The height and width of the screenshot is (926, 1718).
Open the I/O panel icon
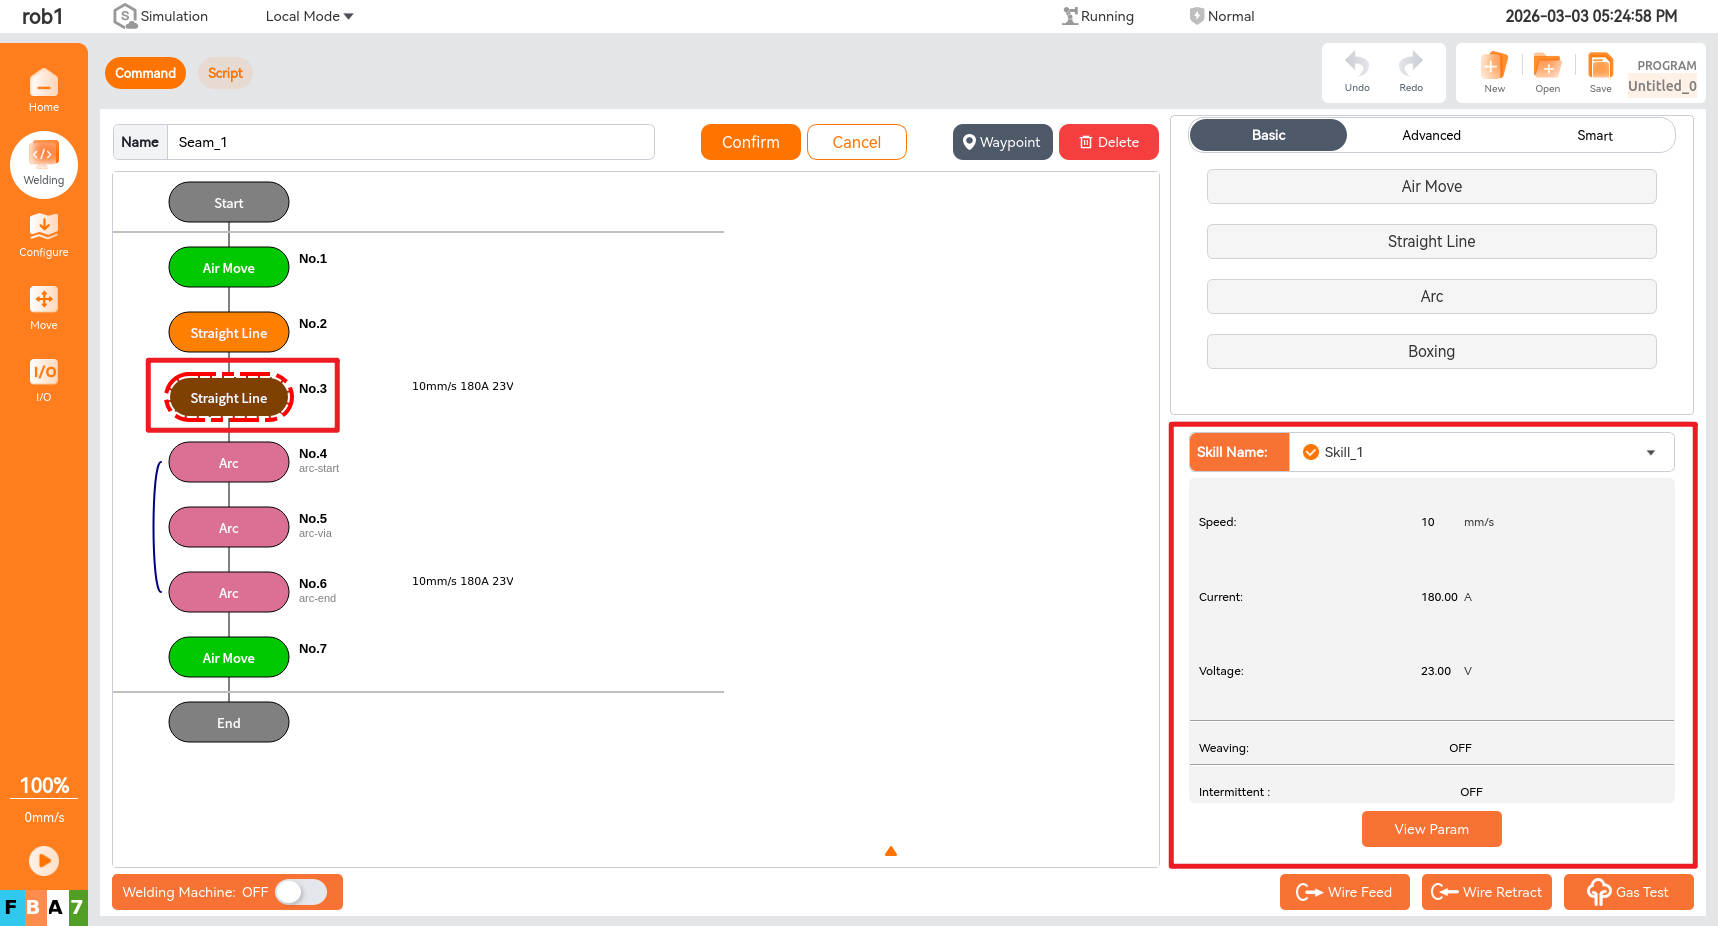(43, 380)
